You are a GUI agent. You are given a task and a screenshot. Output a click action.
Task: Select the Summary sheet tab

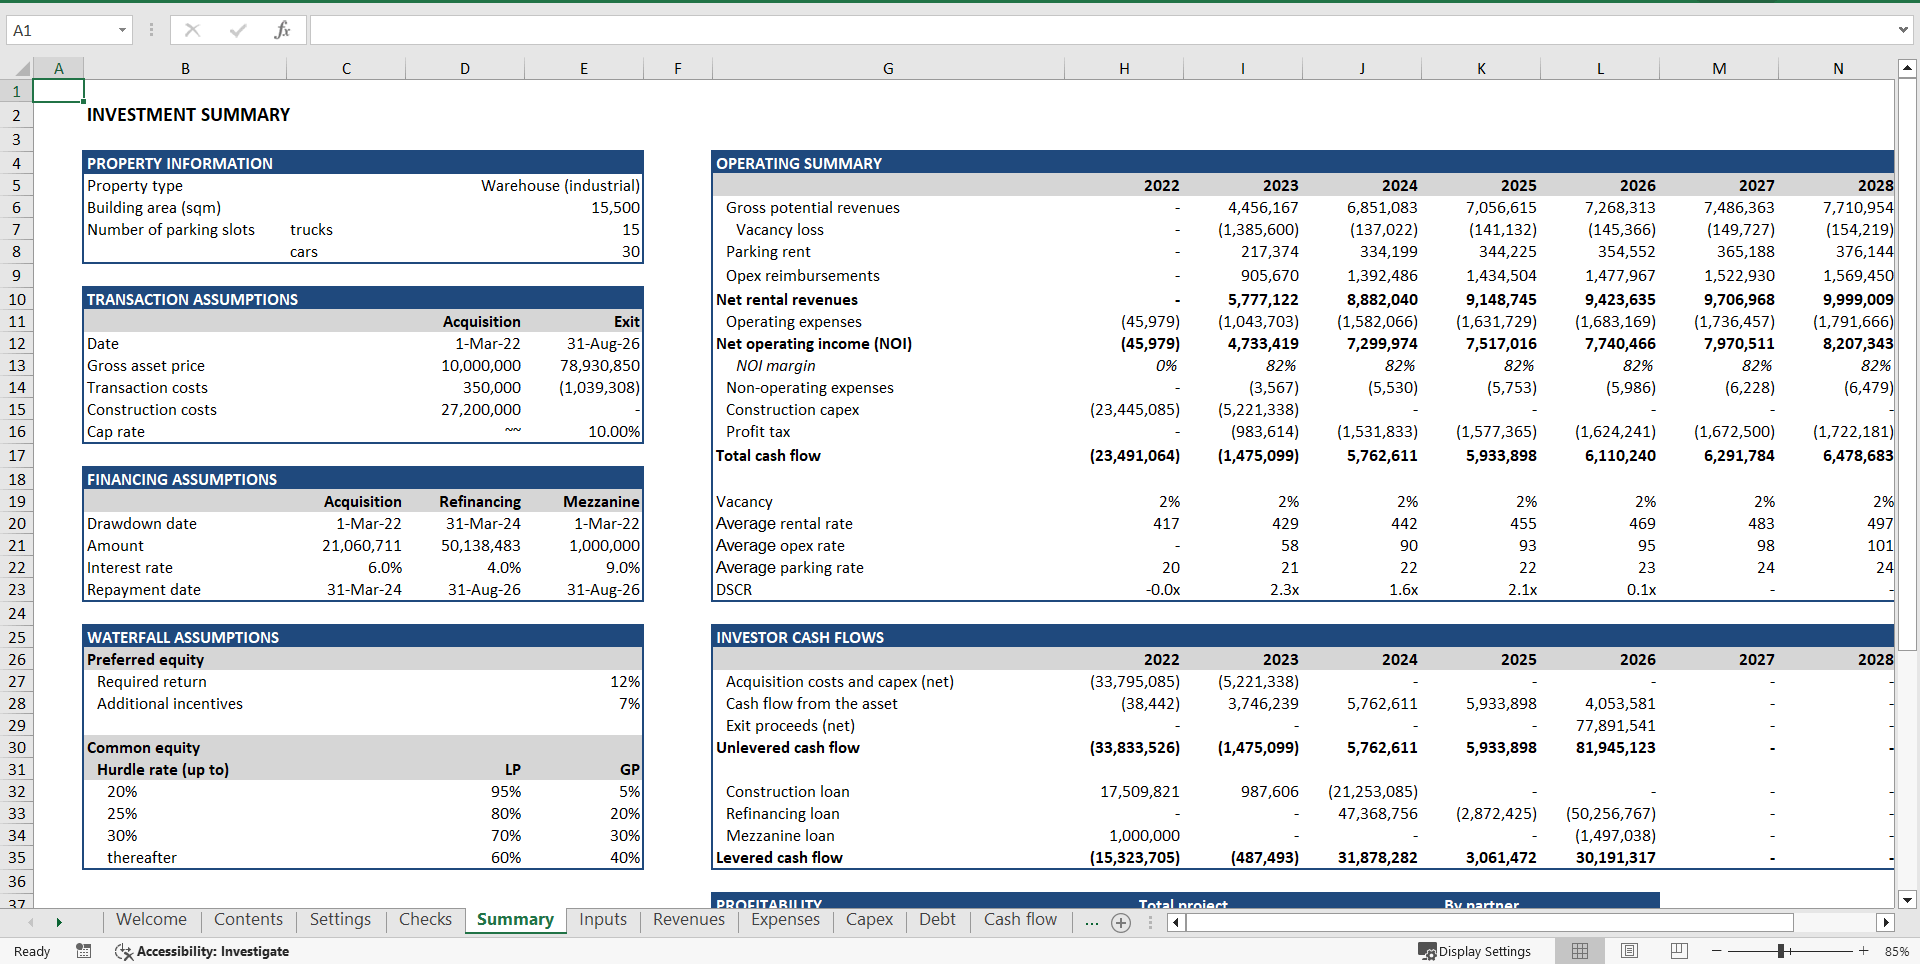(515, 920)
